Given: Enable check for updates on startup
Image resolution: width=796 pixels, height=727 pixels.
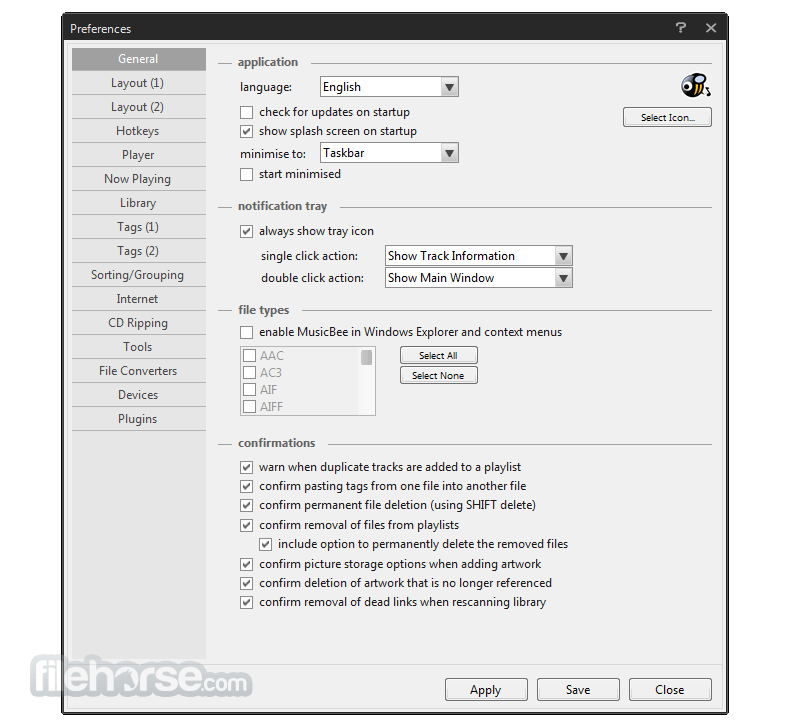Looking at the screenshot, I should coord(246,112).
